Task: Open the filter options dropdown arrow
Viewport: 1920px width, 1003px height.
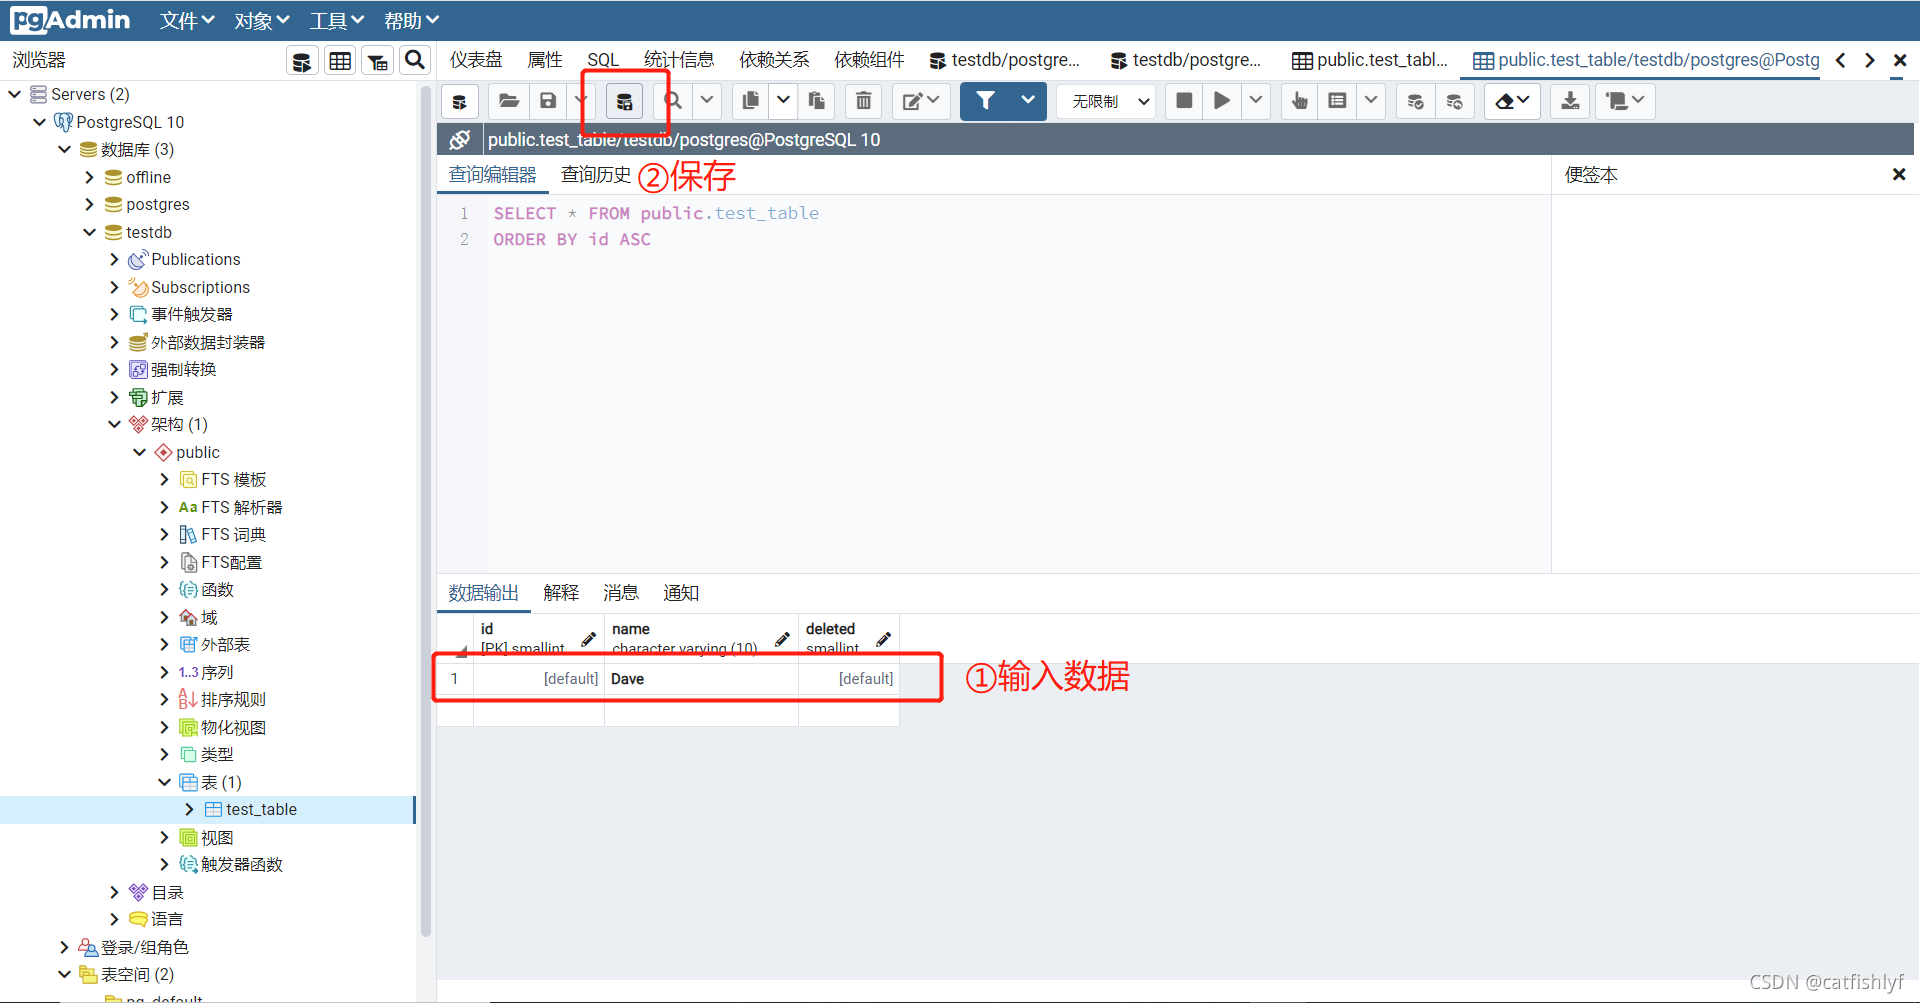Action: click(x=1028, y=101)
